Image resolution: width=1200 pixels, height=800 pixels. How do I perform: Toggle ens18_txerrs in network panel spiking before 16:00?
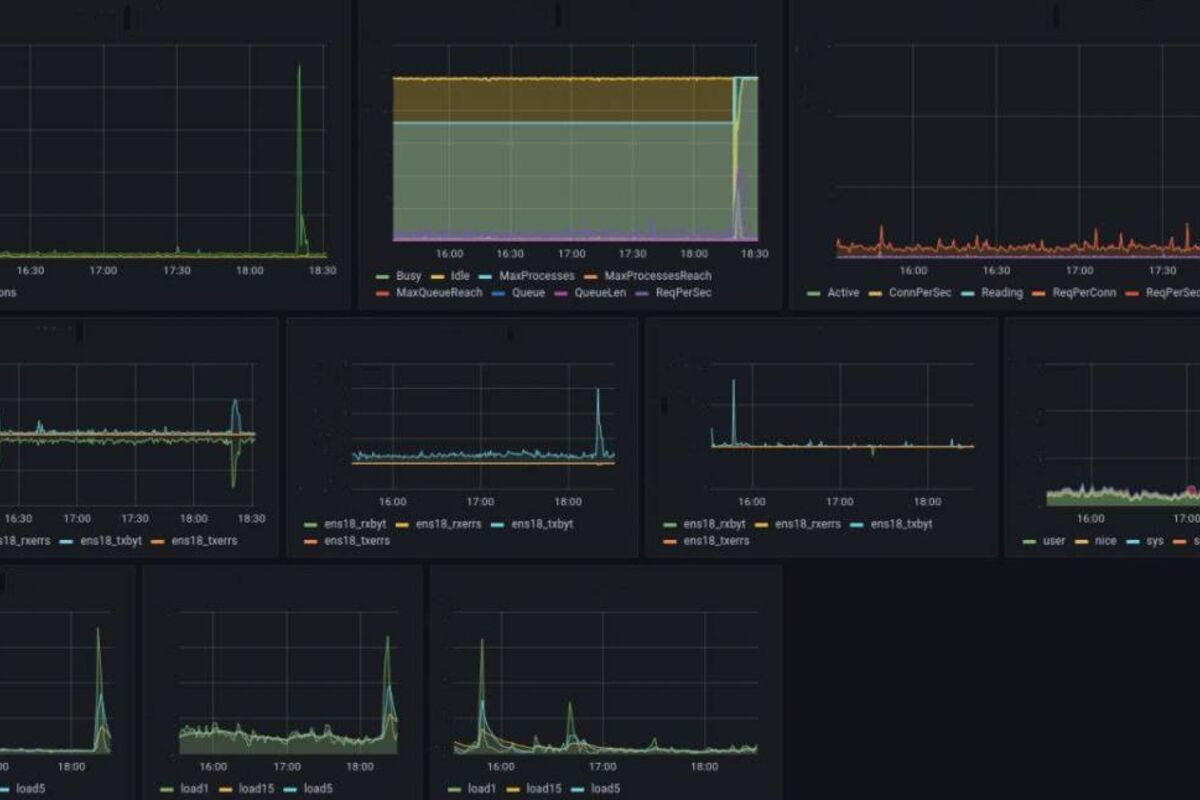(x=716, y=541)
